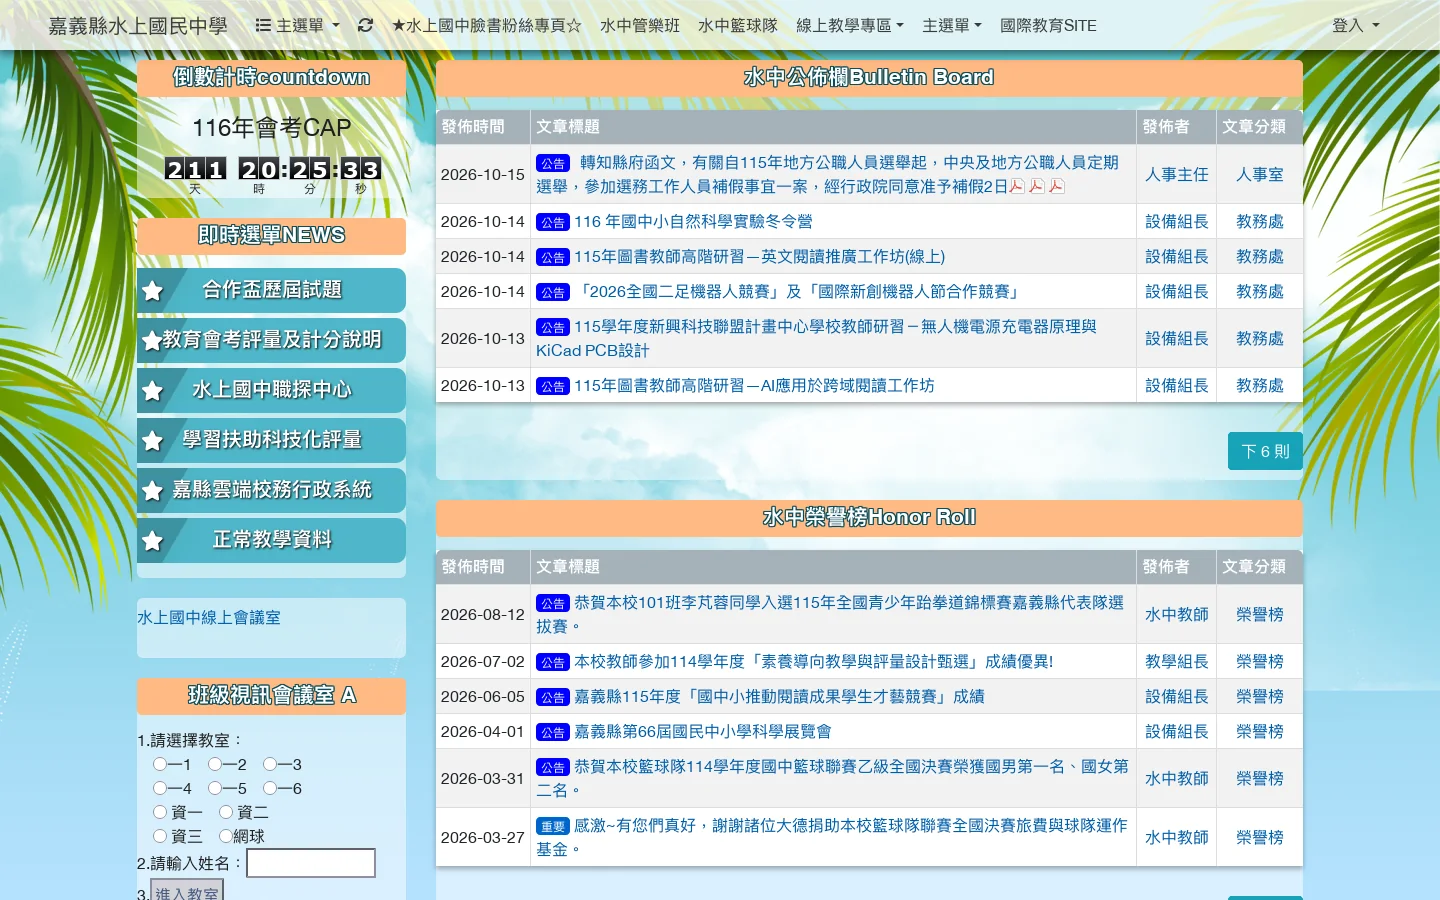Open the middle PDF attachment icon

click(1037, 186)
